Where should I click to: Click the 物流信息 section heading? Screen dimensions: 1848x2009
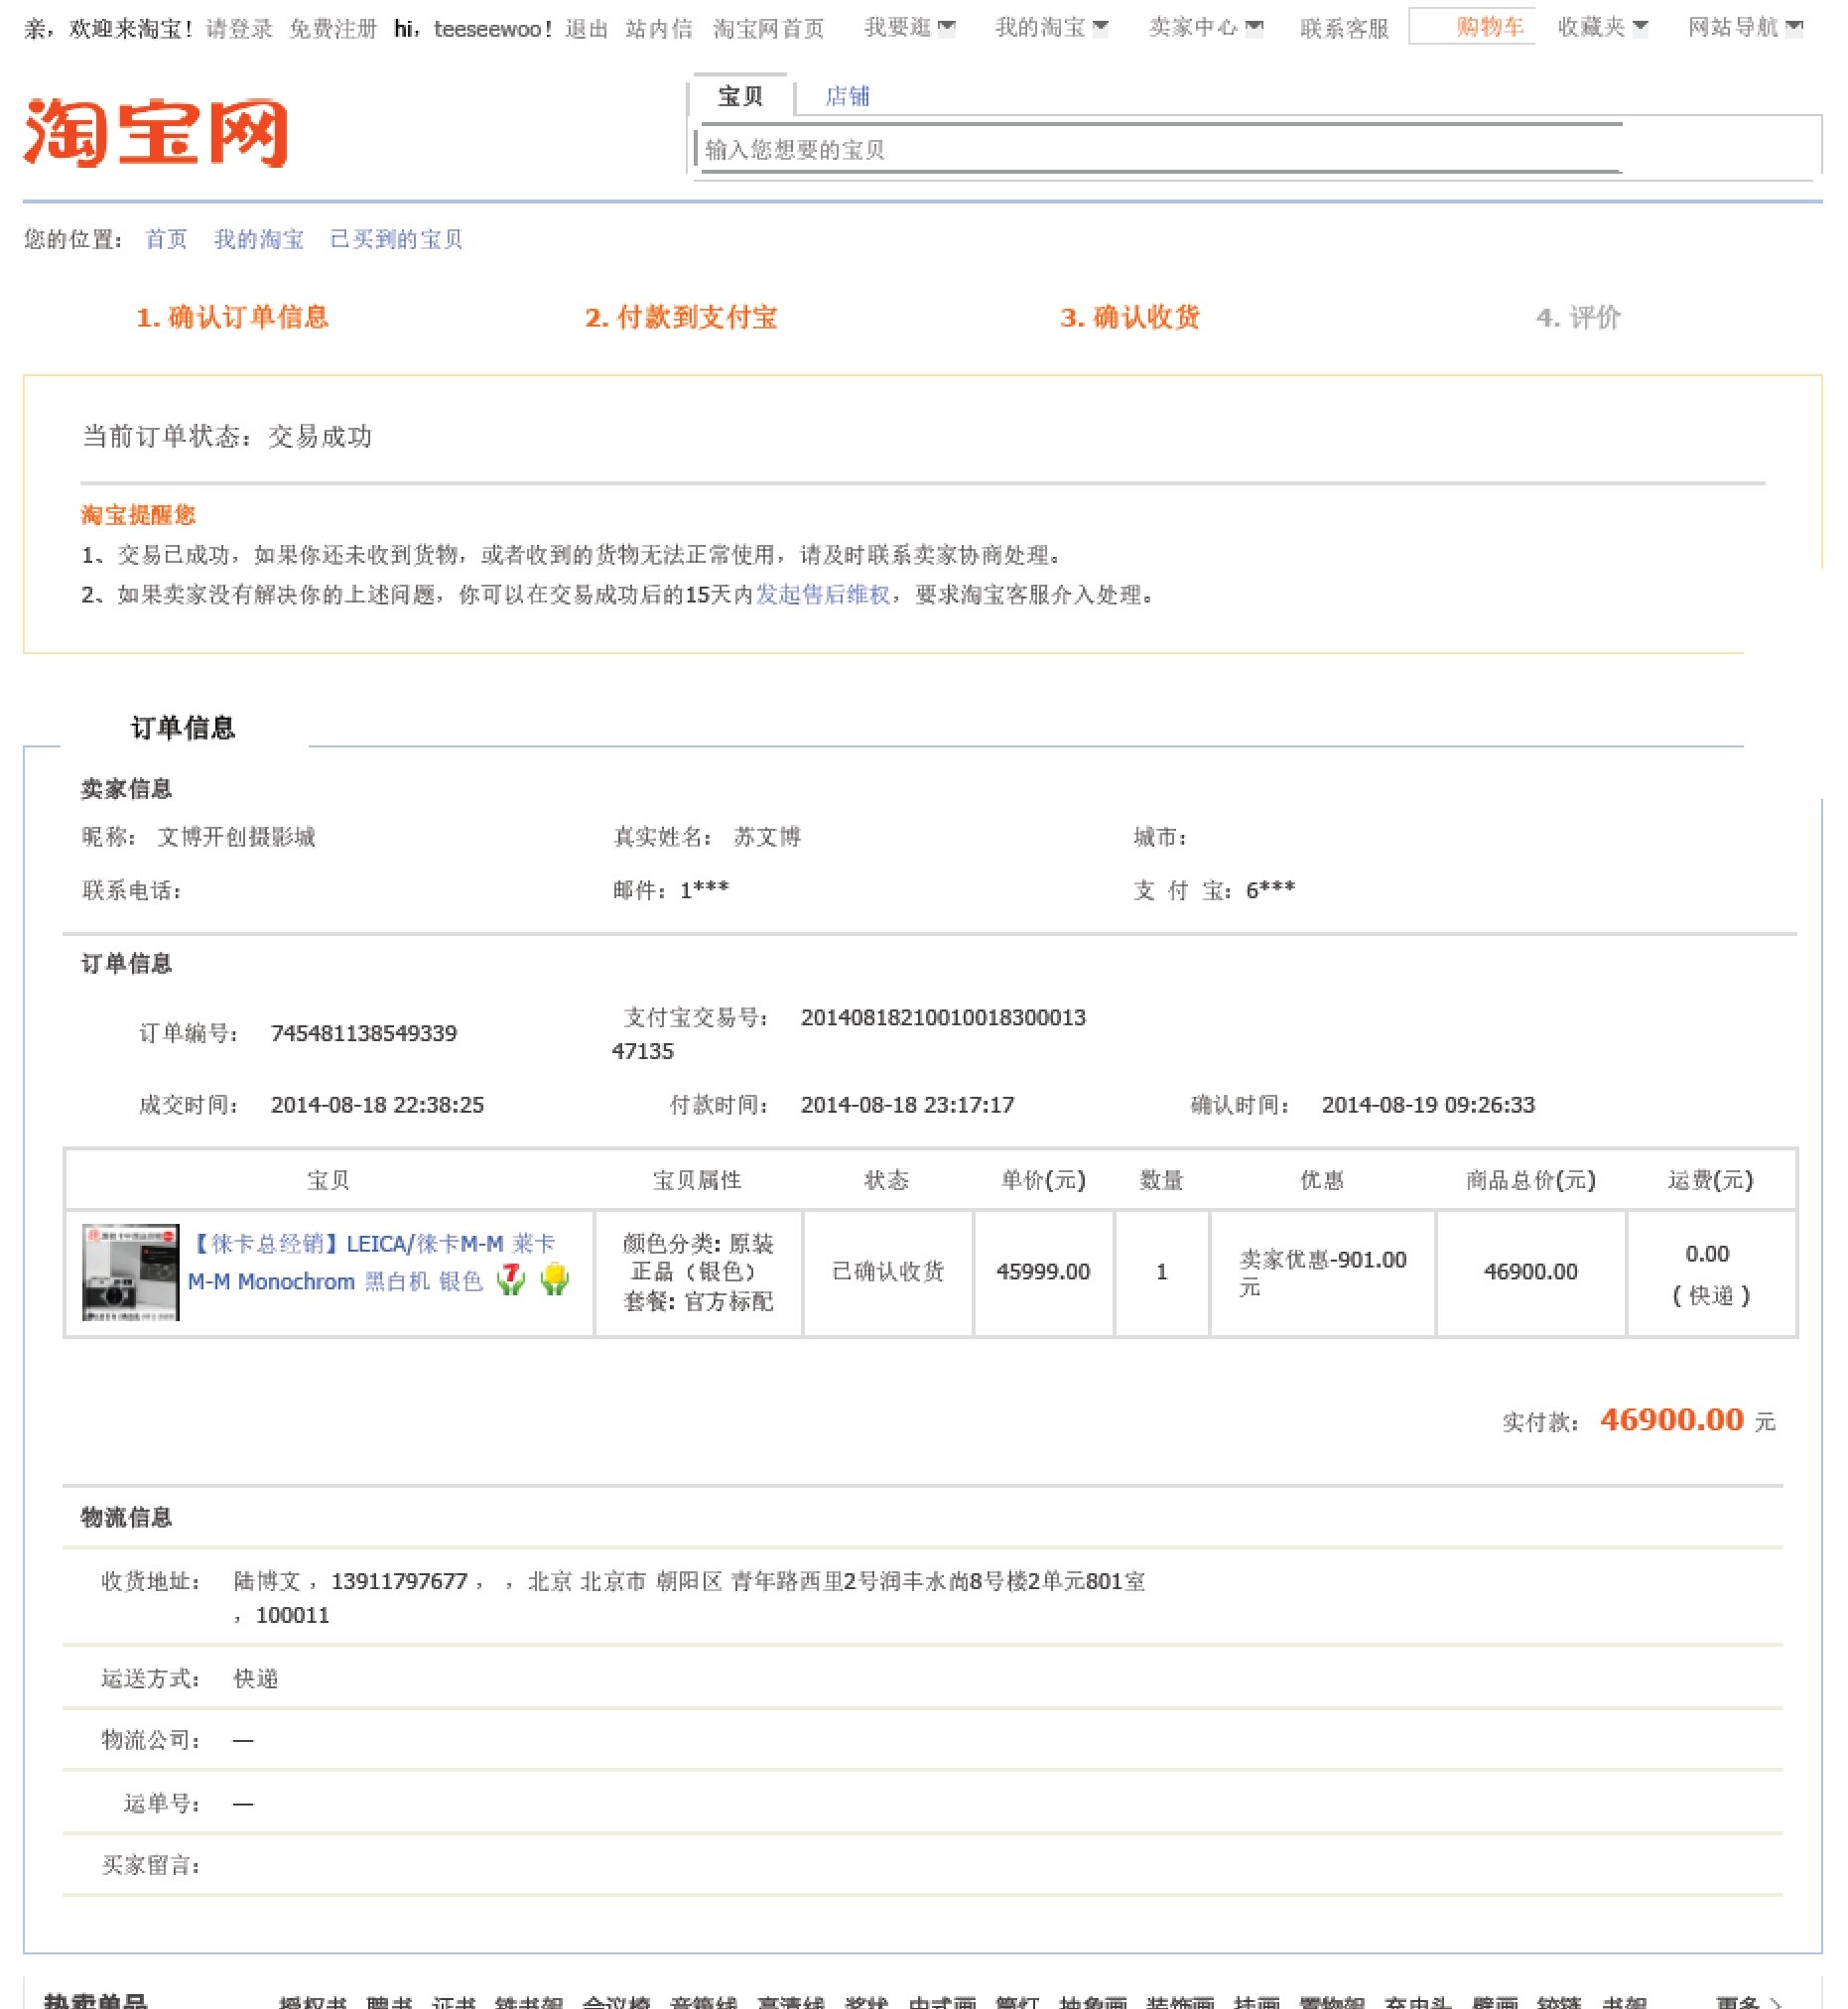(126, 1518)
